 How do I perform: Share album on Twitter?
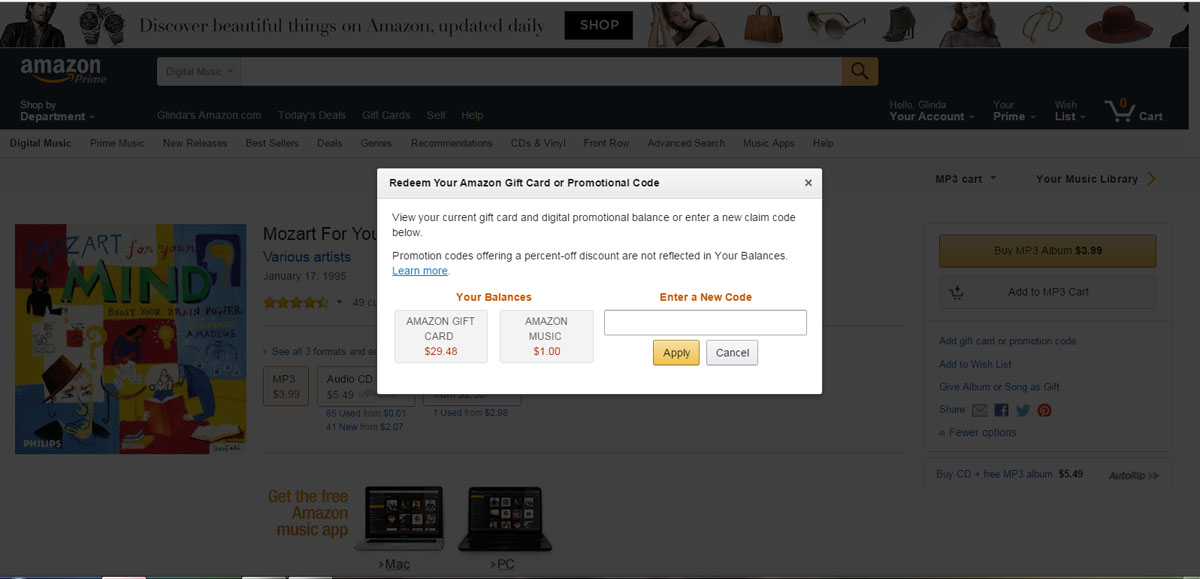point(1023,410)
